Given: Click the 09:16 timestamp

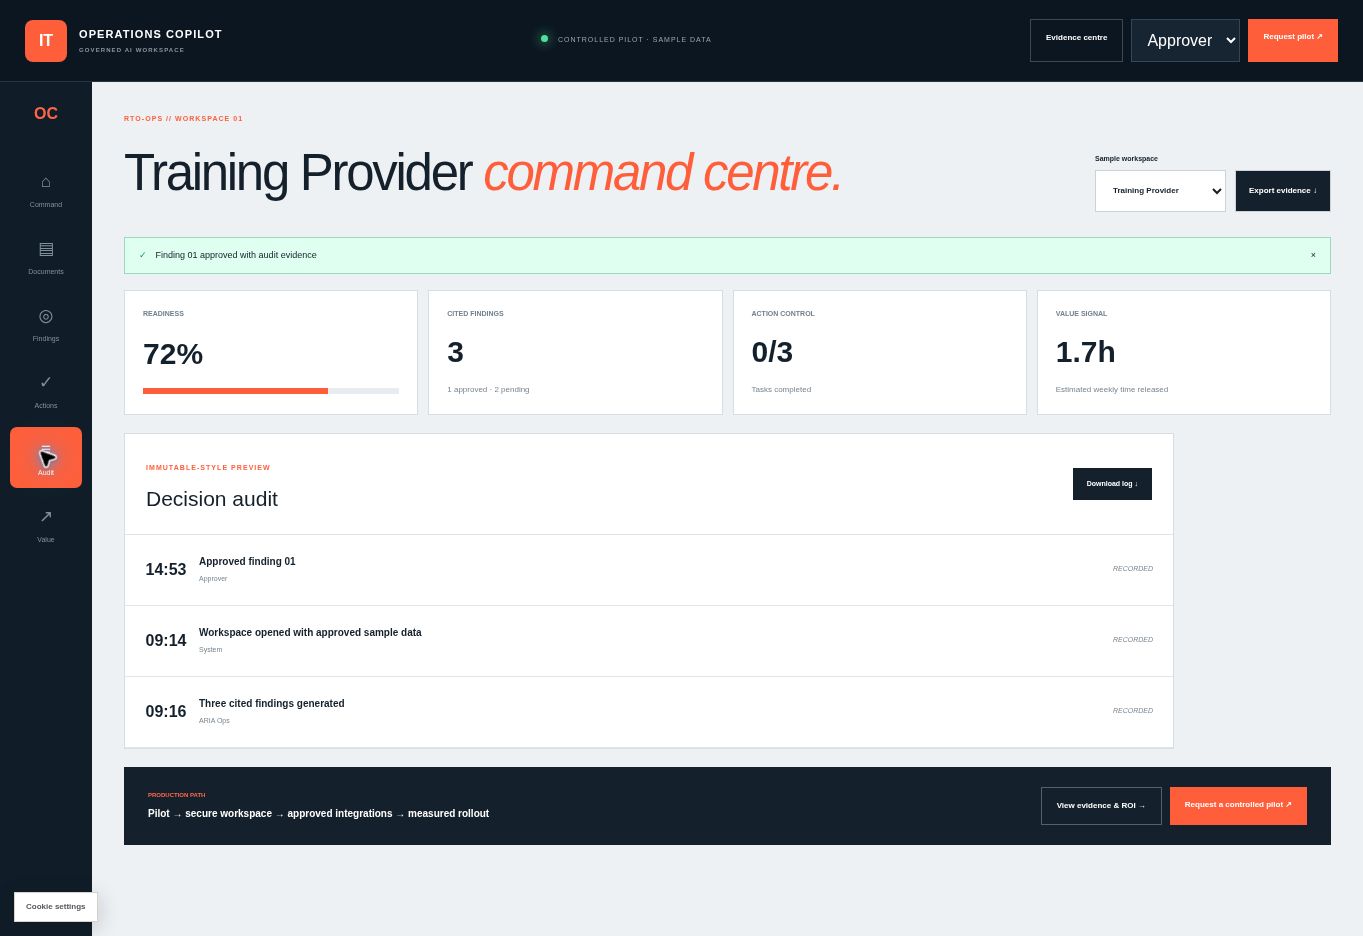Looking at the screenshot, I should coord(166,712).
